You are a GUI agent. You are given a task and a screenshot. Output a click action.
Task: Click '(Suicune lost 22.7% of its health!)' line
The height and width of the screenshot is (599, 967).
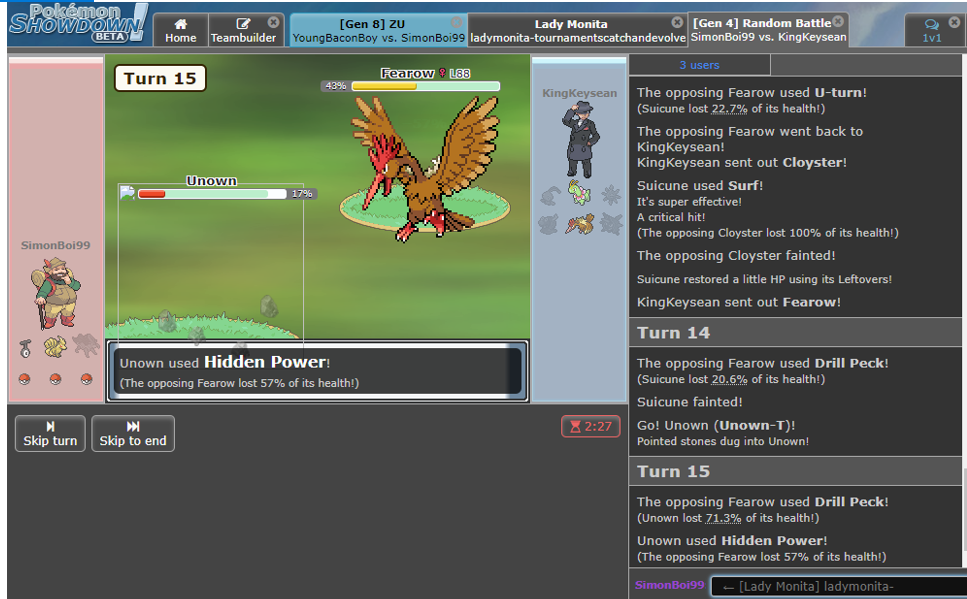pos(731,109)
